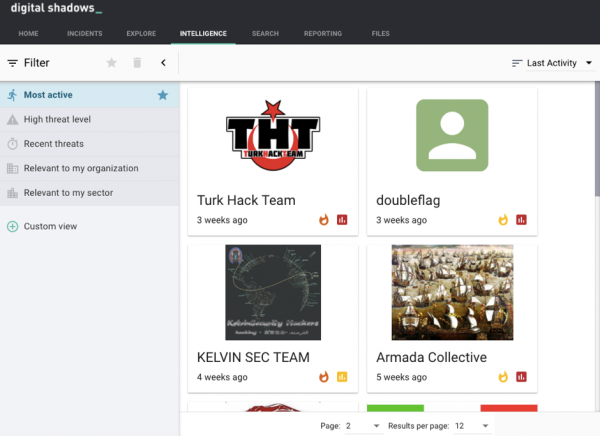Open the Armada Collective ships image
The image size is (600, 436).
[x=452, y=292]
